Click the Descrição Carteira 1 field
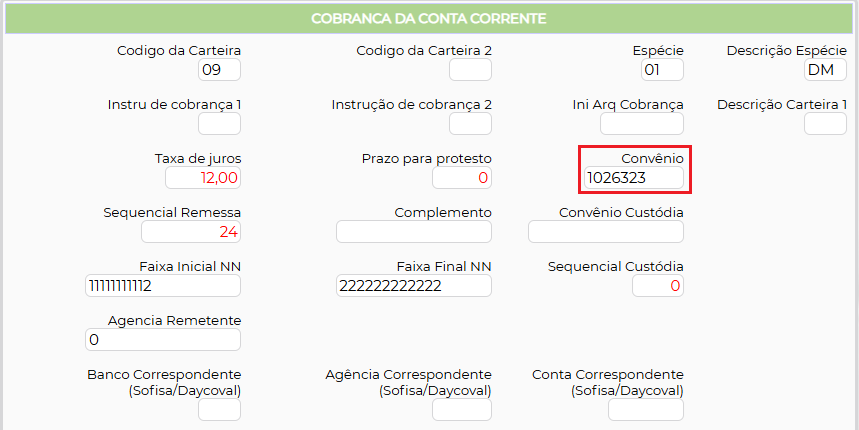Viewport: 859px width, 430px height. 825,124
